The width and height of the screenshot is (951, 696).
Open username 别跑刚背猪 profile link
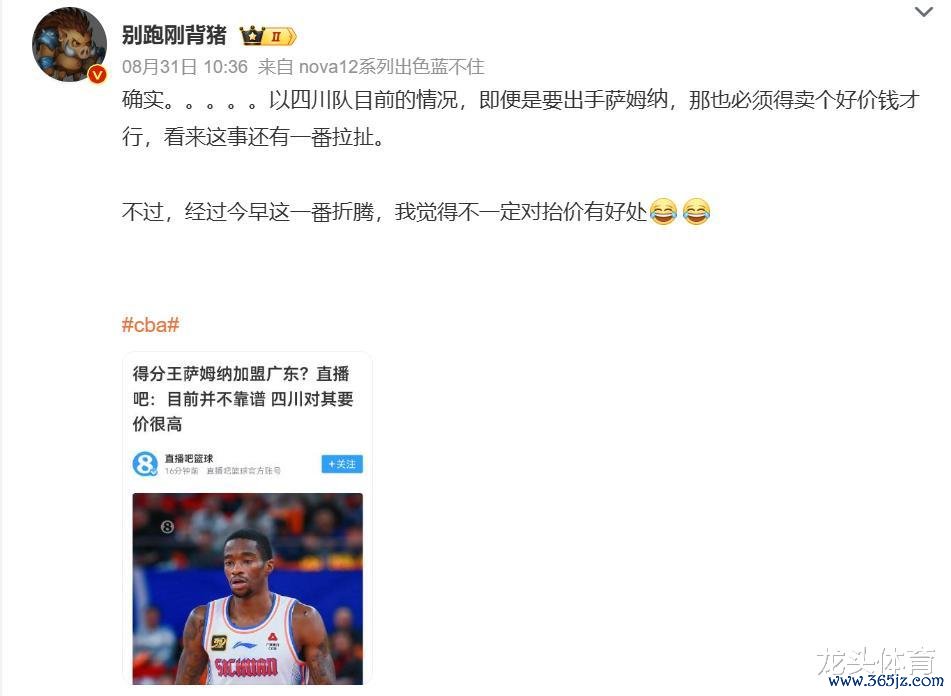174,35
